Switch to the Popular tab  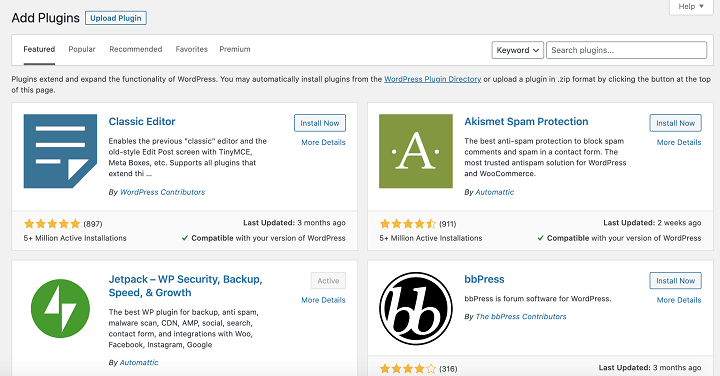pyautogui.click(x=82, y=49)
